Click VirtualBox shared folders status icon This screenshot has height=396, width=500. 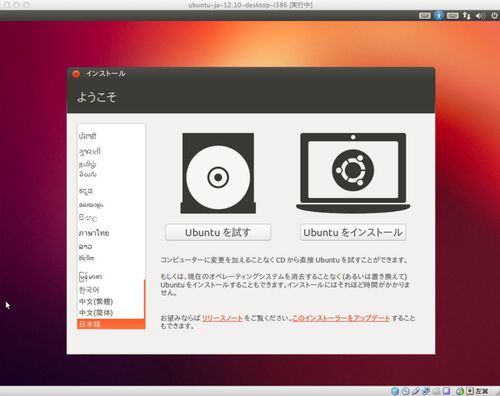[436, 391]
